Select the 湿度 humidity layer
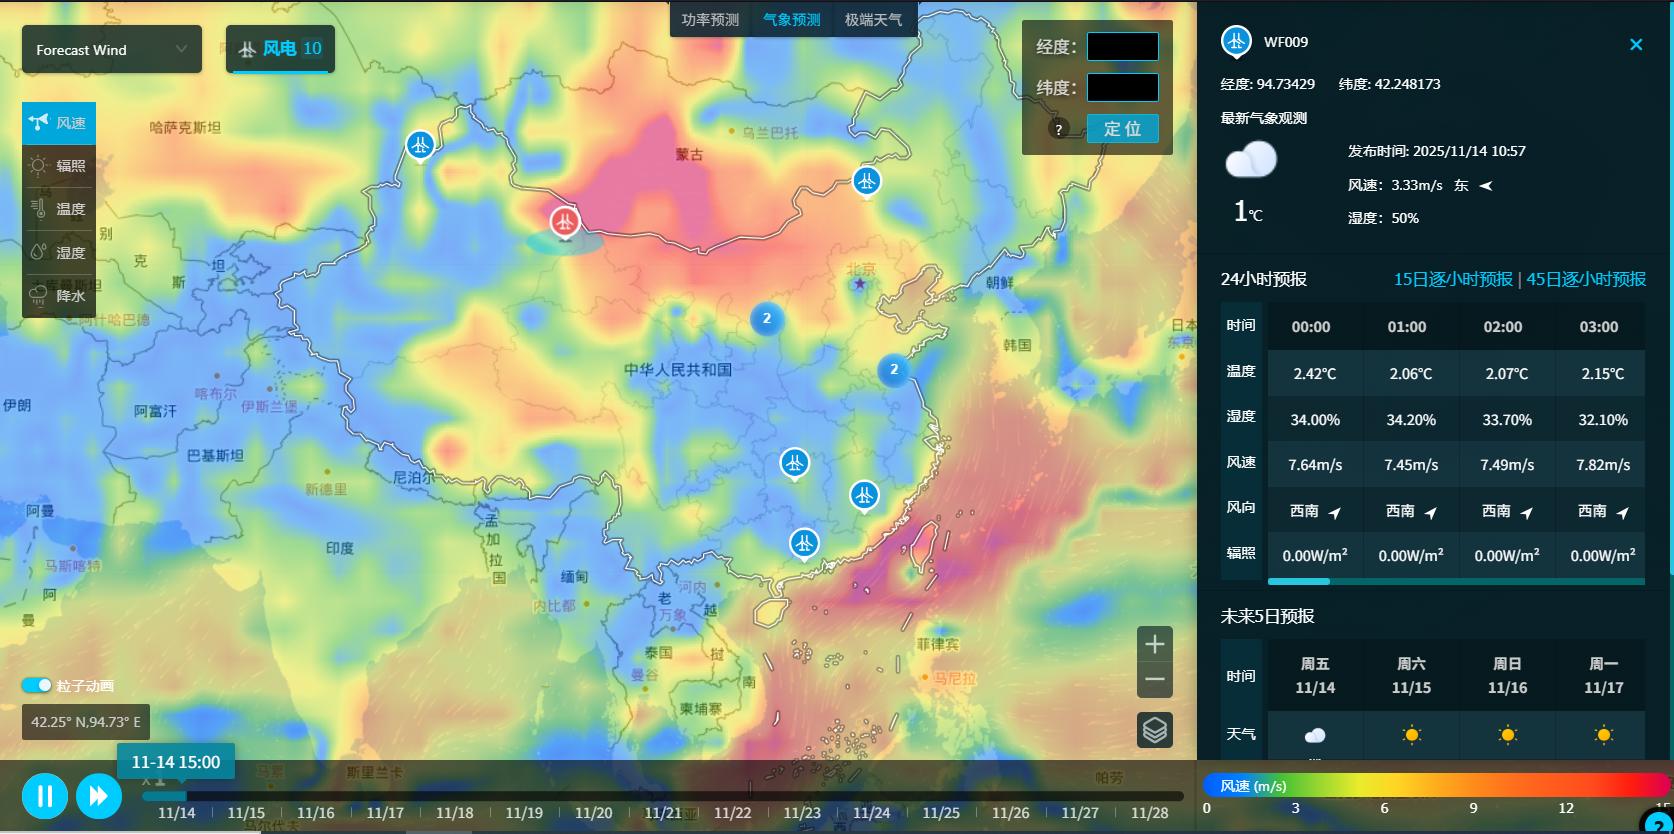 pyautogui.click(x=59, y=253)
